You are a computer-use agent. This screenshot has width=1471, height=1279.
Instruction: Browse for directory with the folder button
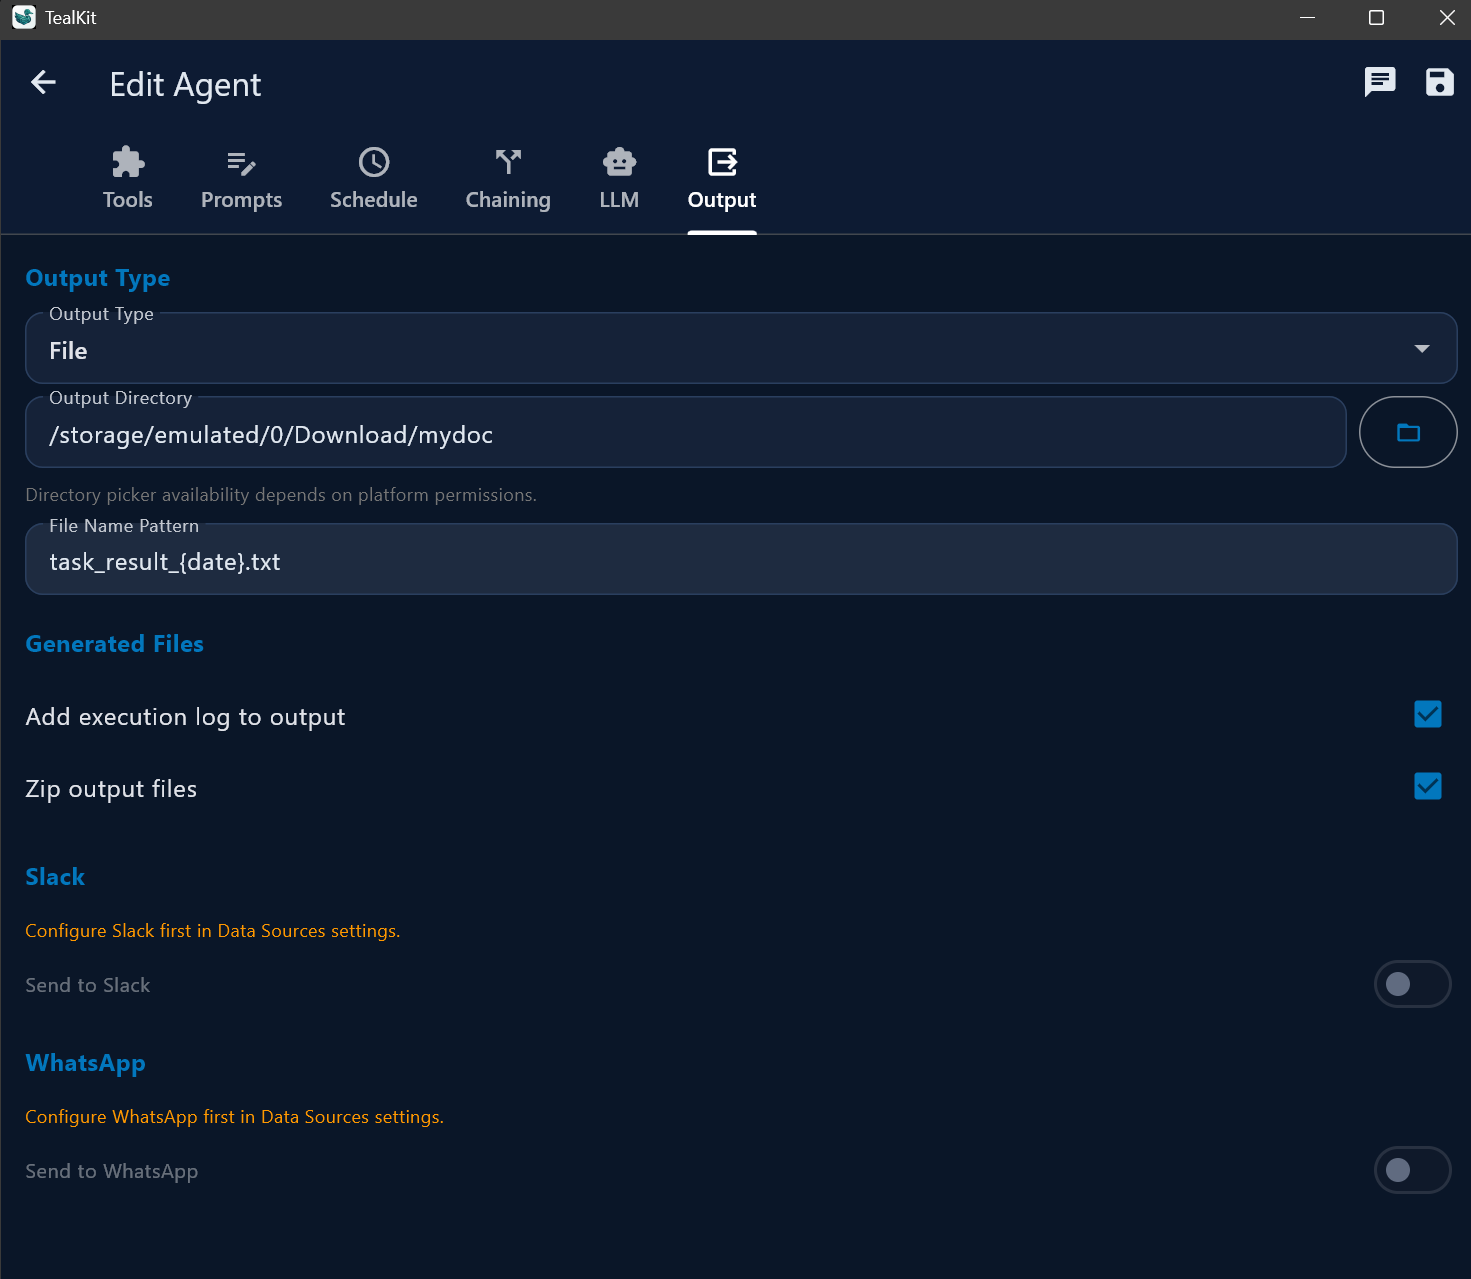pos(1408,432)
